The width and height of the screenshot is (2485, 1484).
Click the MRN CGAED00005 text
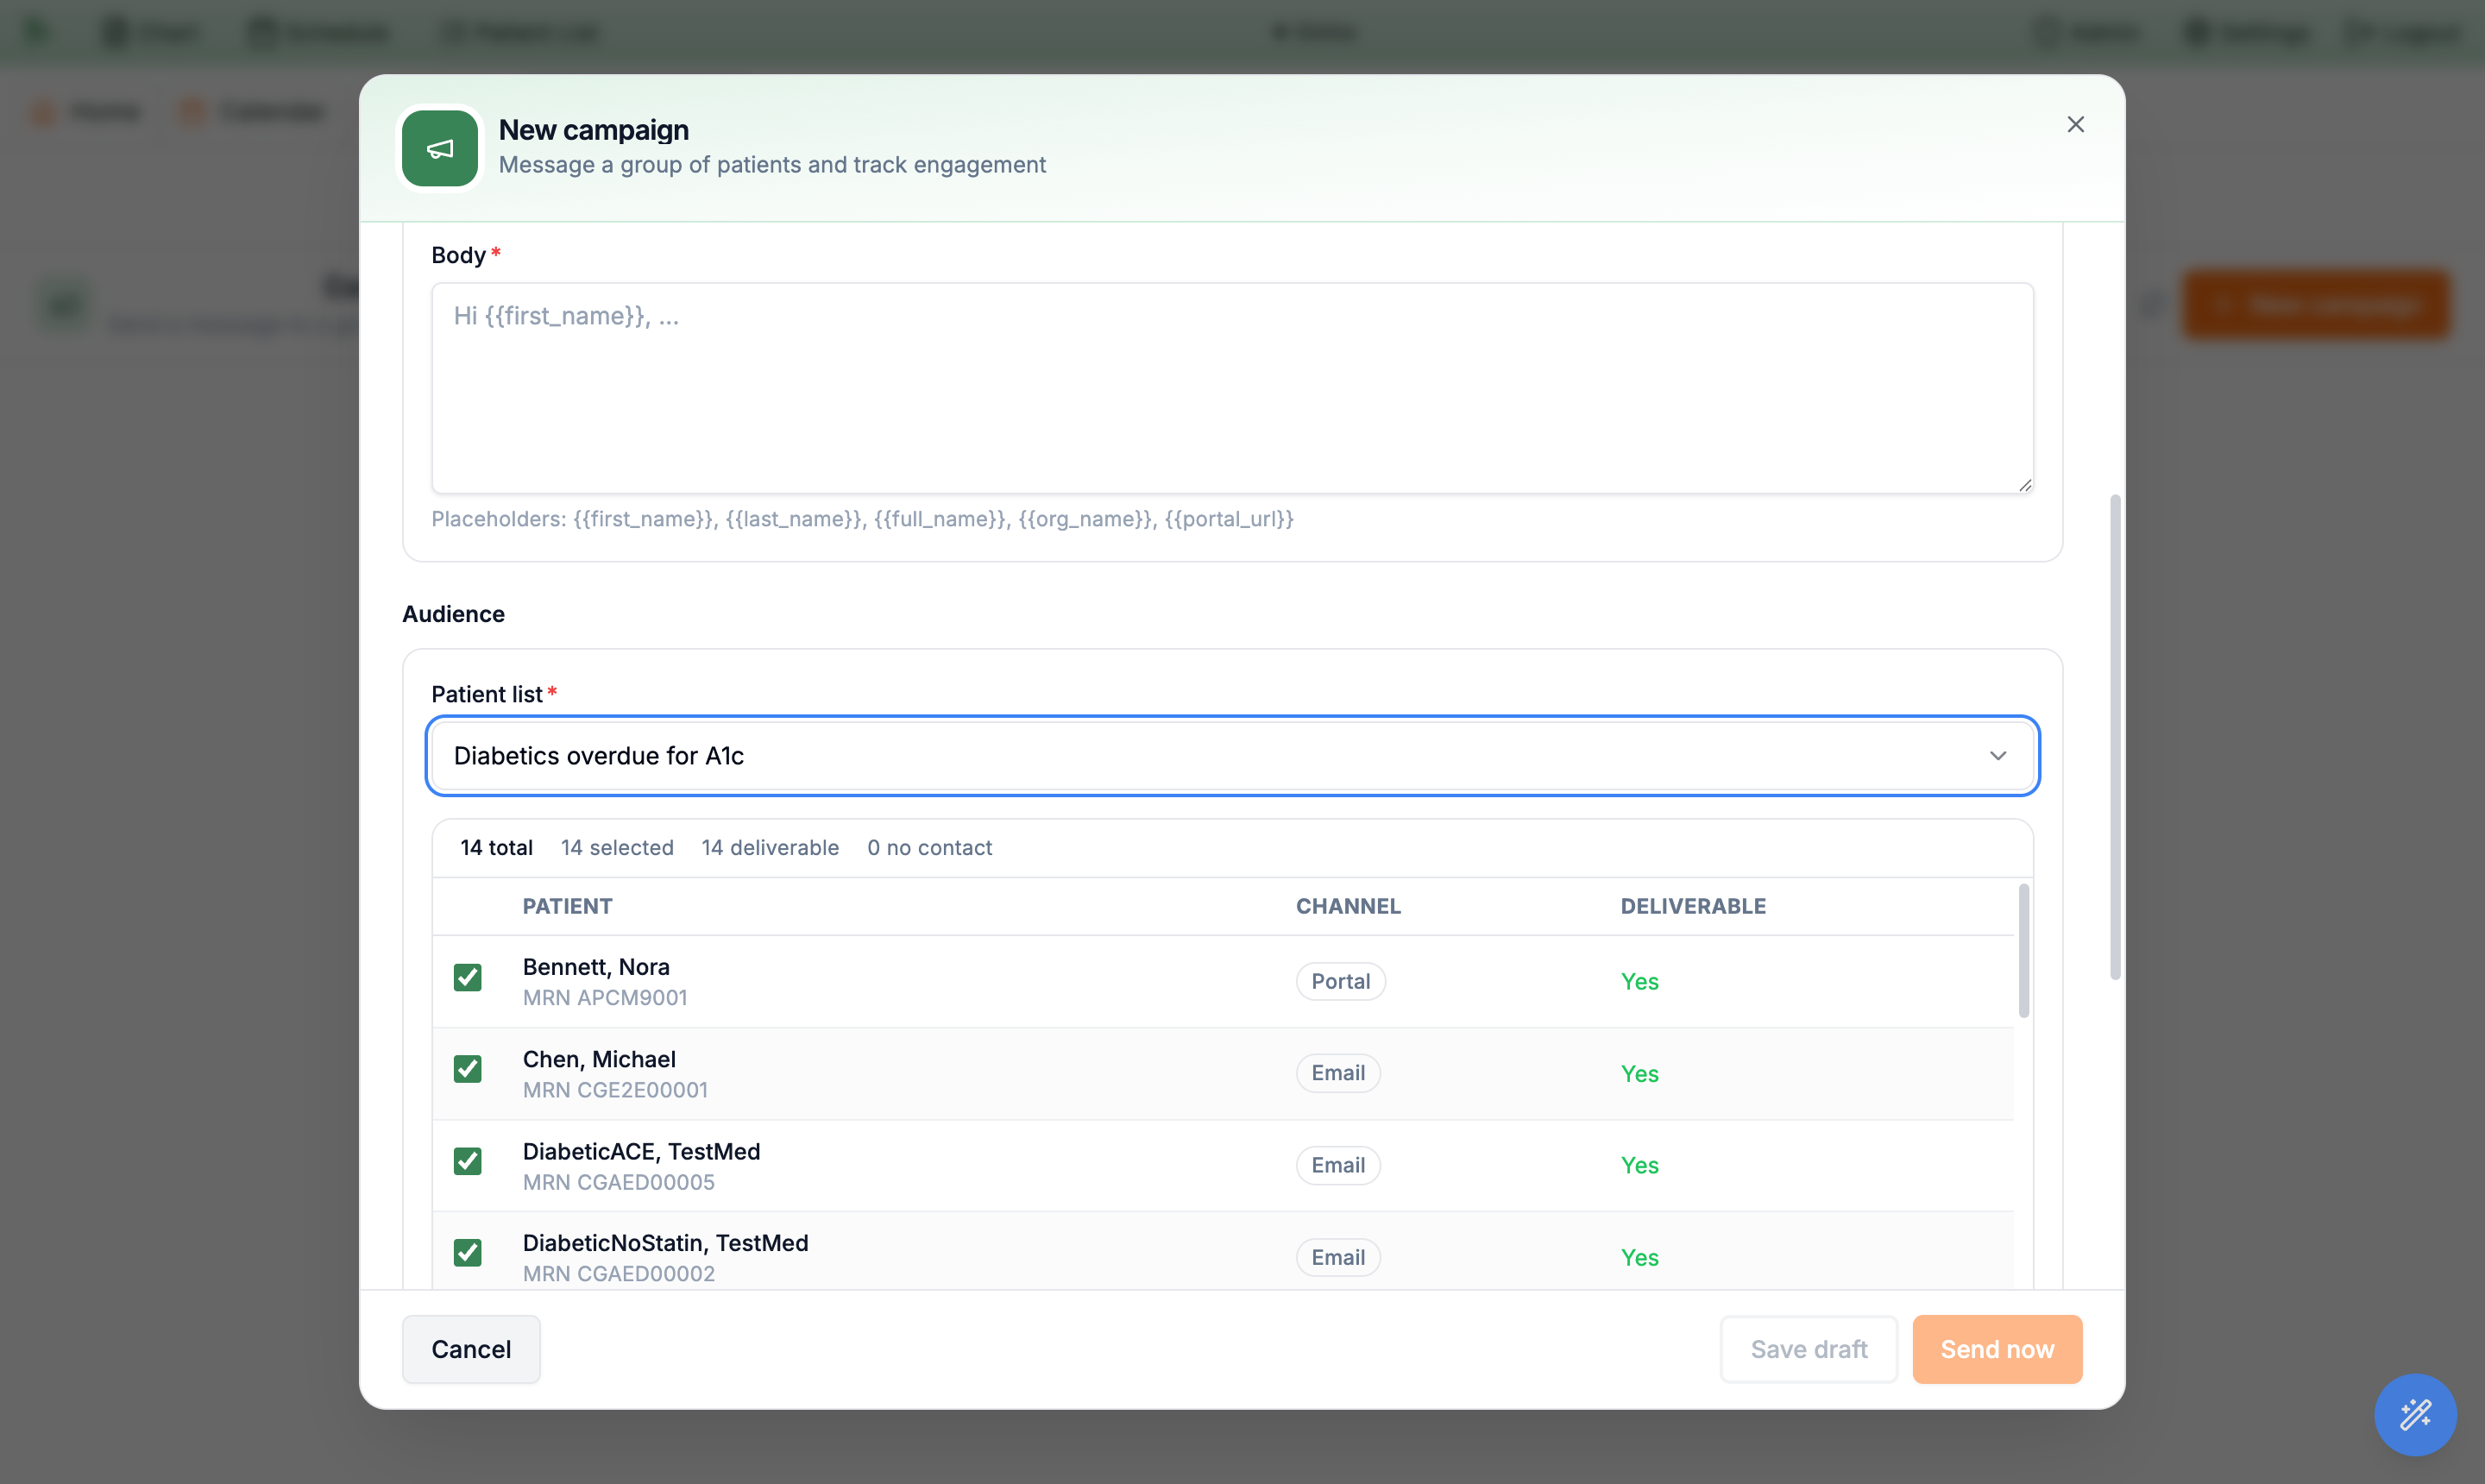618,1182
